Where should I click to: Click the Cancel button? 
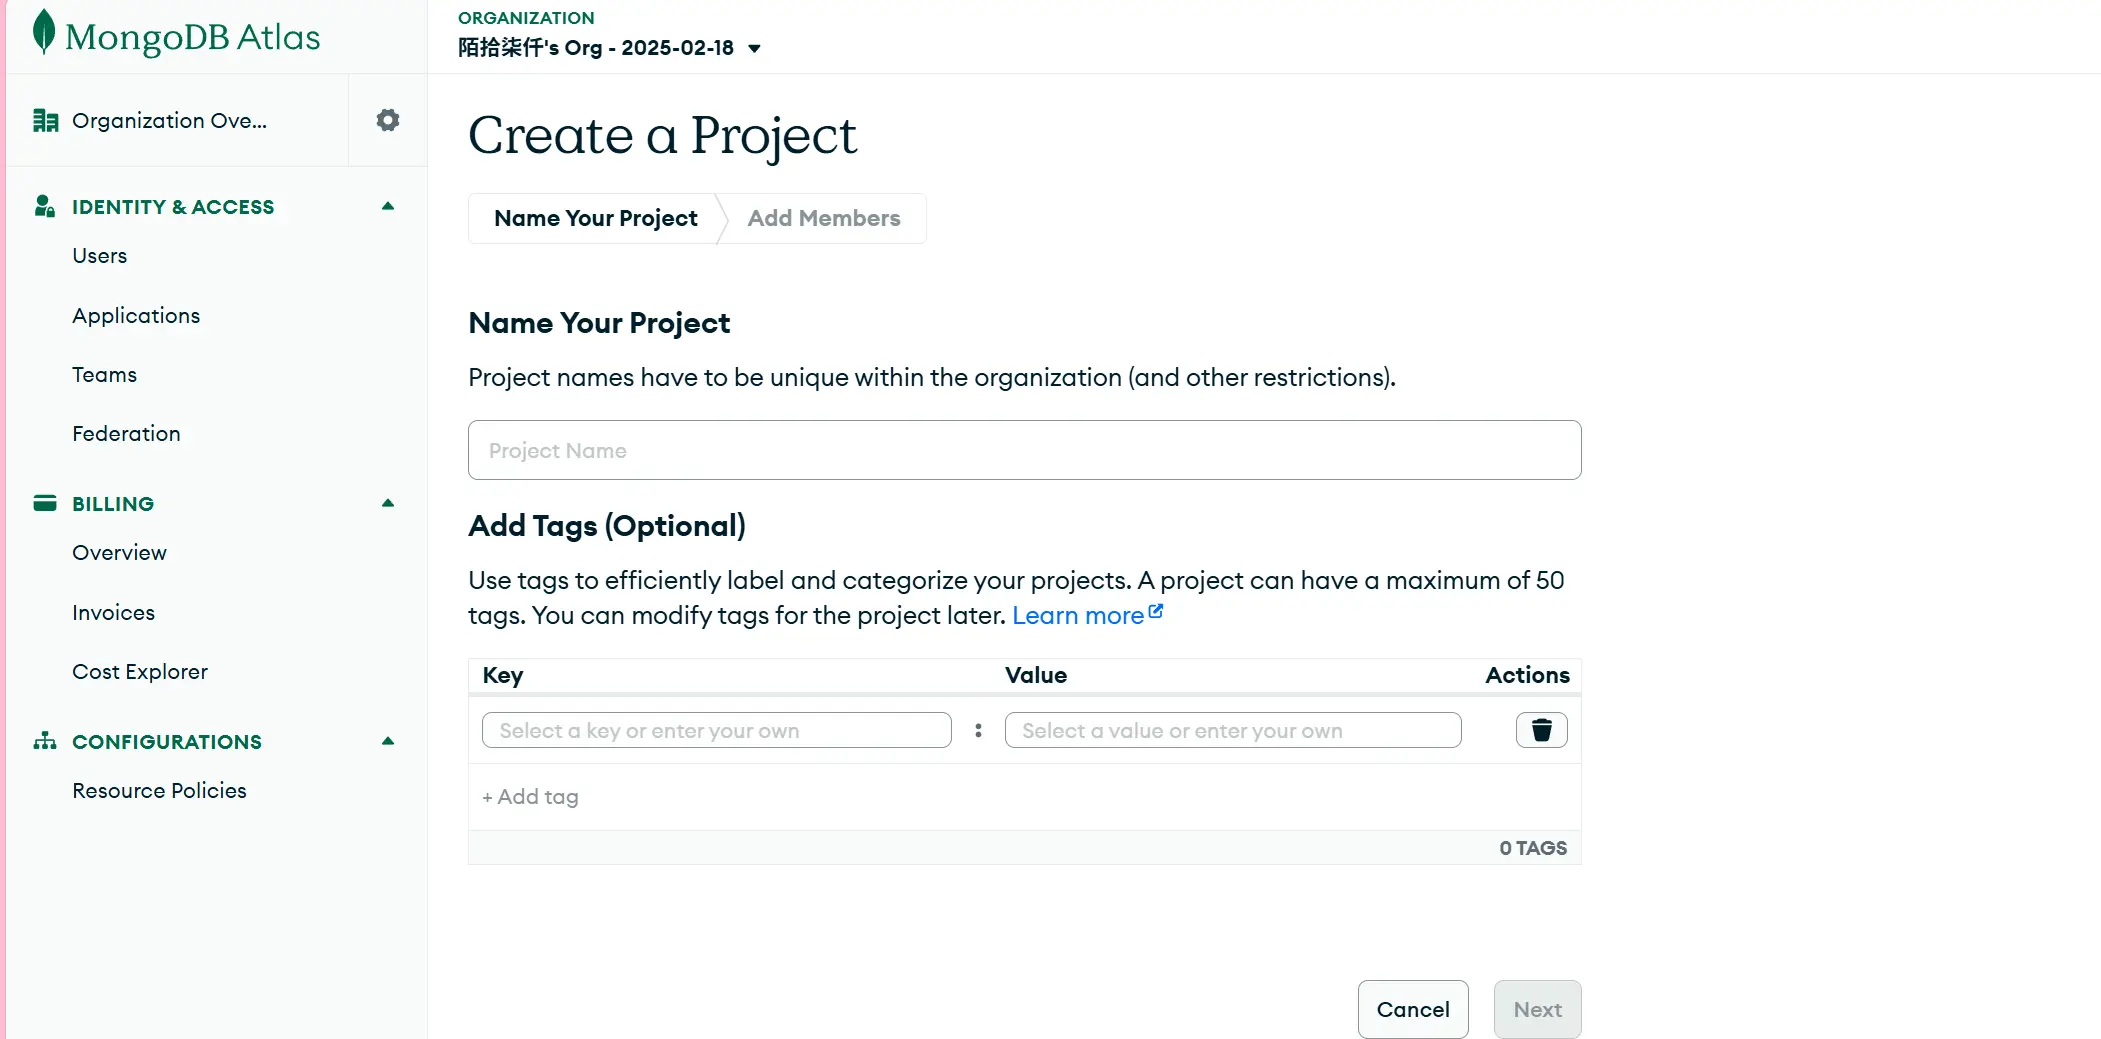tap(1412, 1009)
